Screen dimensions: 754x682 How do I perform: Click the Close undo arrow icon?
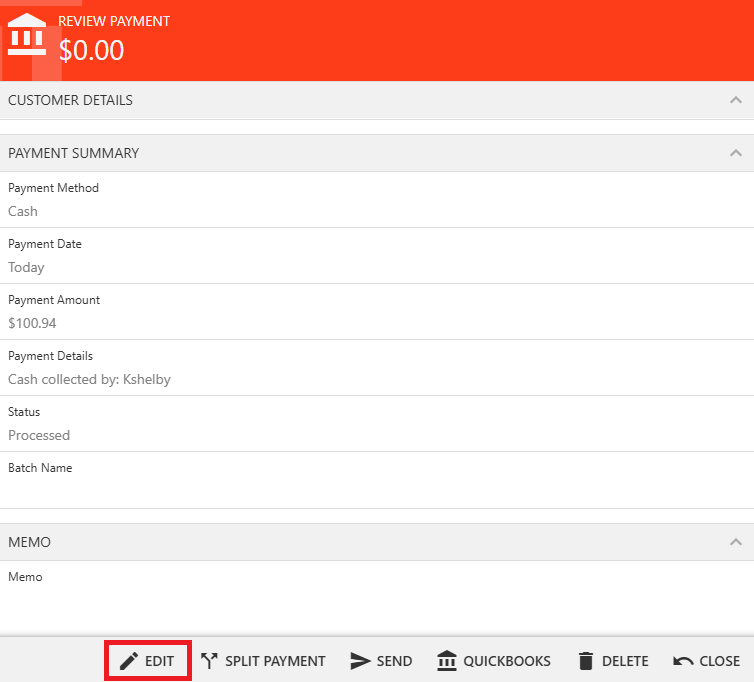[683, 661]
